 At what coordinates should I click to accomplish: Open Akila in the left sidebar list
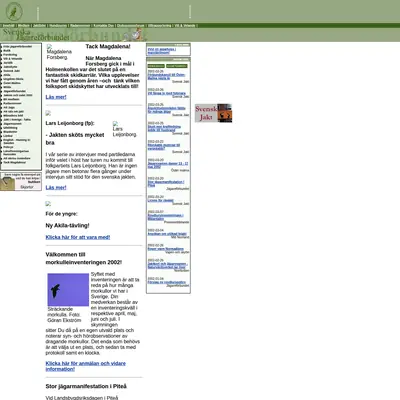[x=7, y=75]
